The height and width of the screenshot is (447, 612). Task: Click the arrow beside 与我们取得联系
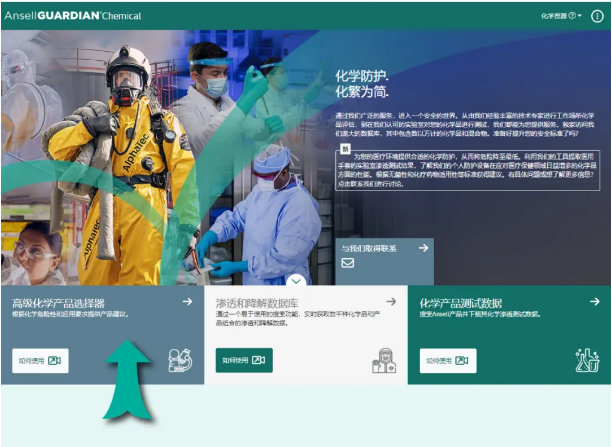(423, 247)
